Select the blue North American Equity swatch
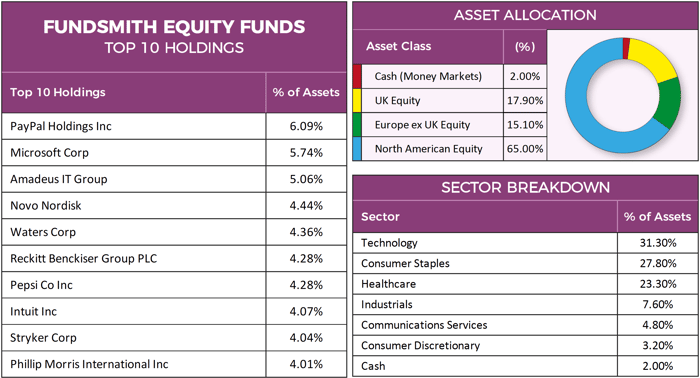The image size is (700, 378). tap(357, 149)
